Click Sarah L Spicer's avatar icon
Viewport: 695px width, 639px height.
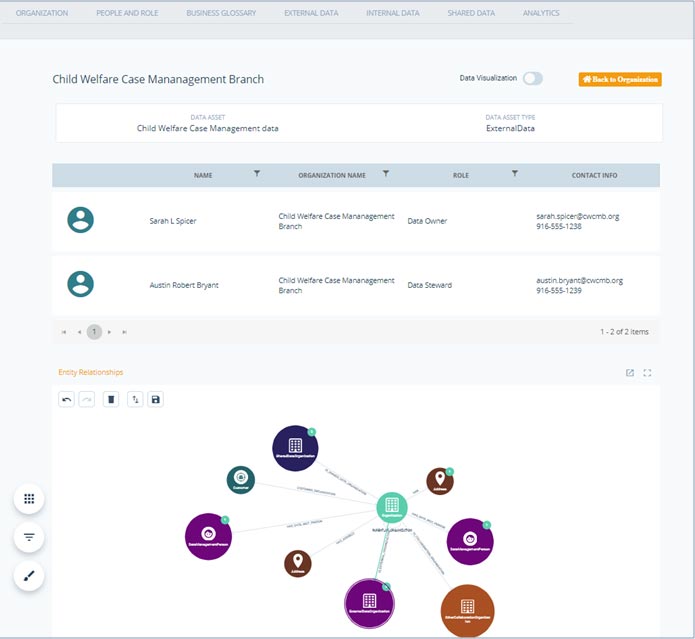(x=80, y=220)
